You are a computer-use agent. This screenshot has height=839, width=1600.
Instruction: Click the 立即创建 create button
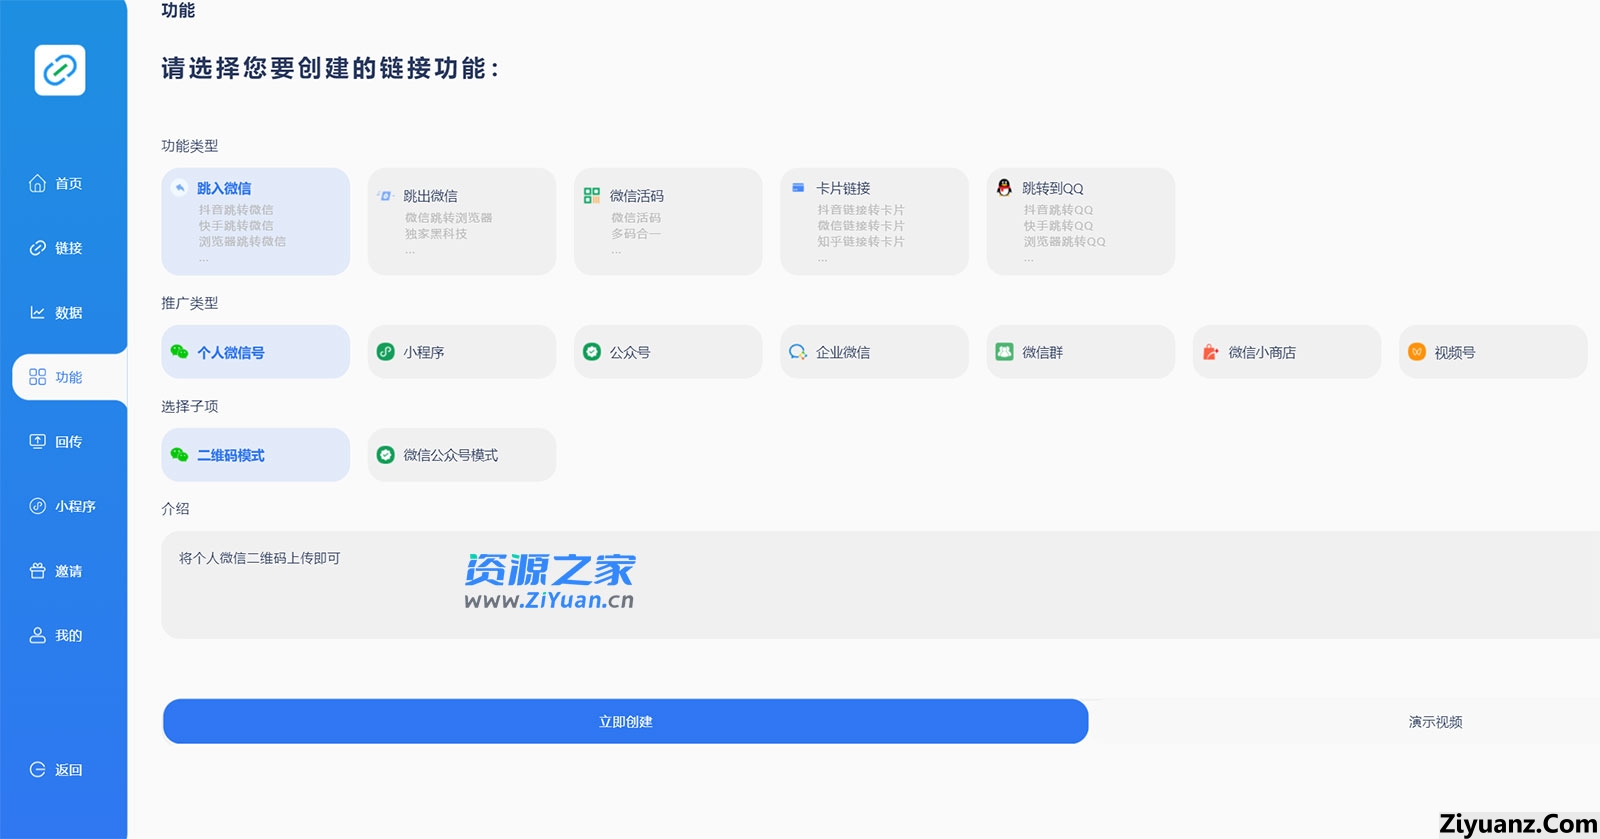[626, 721]
